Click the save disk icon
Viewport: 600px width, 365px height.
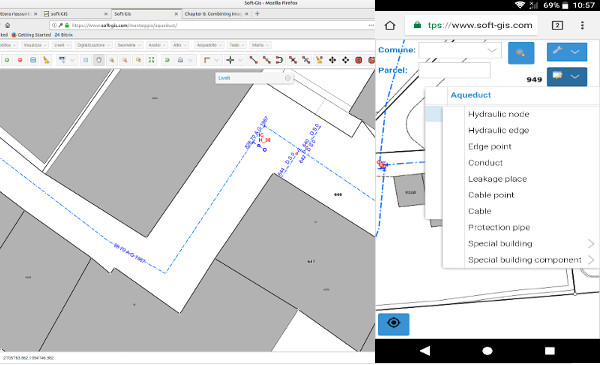tap(33, 60)
